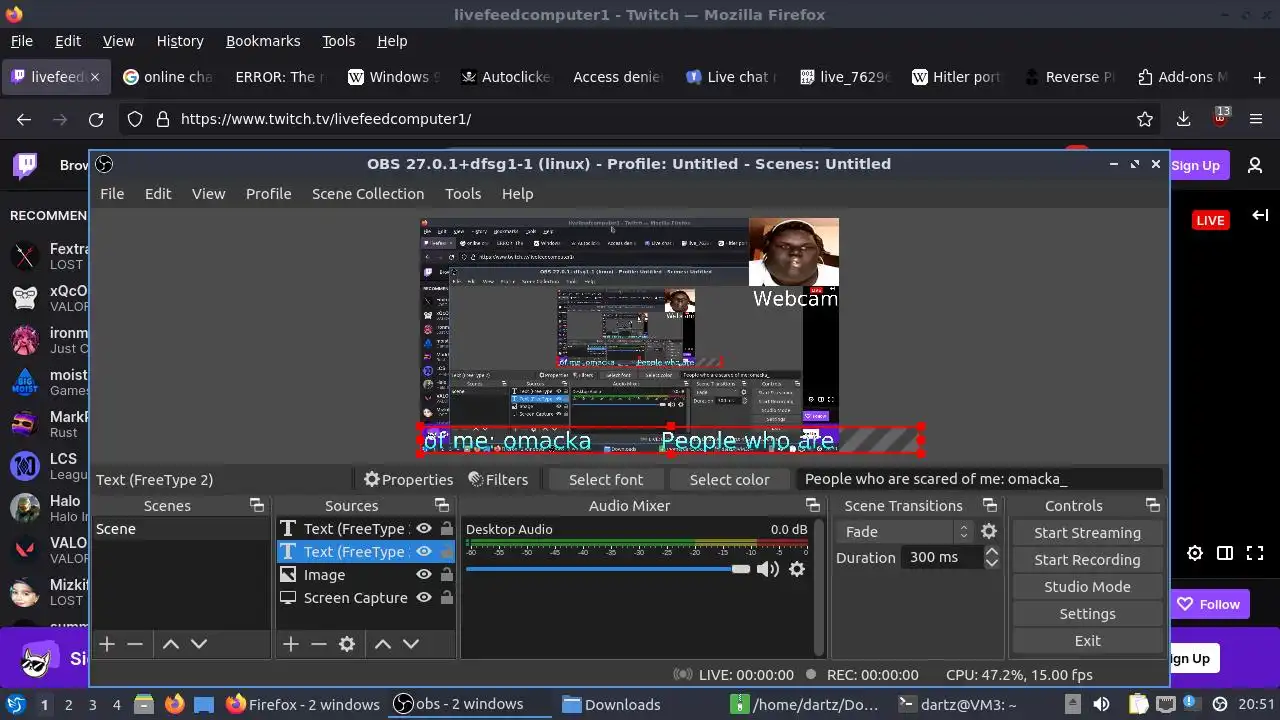
Task: Click the Start Streaming button
Action: point(1087,533)
